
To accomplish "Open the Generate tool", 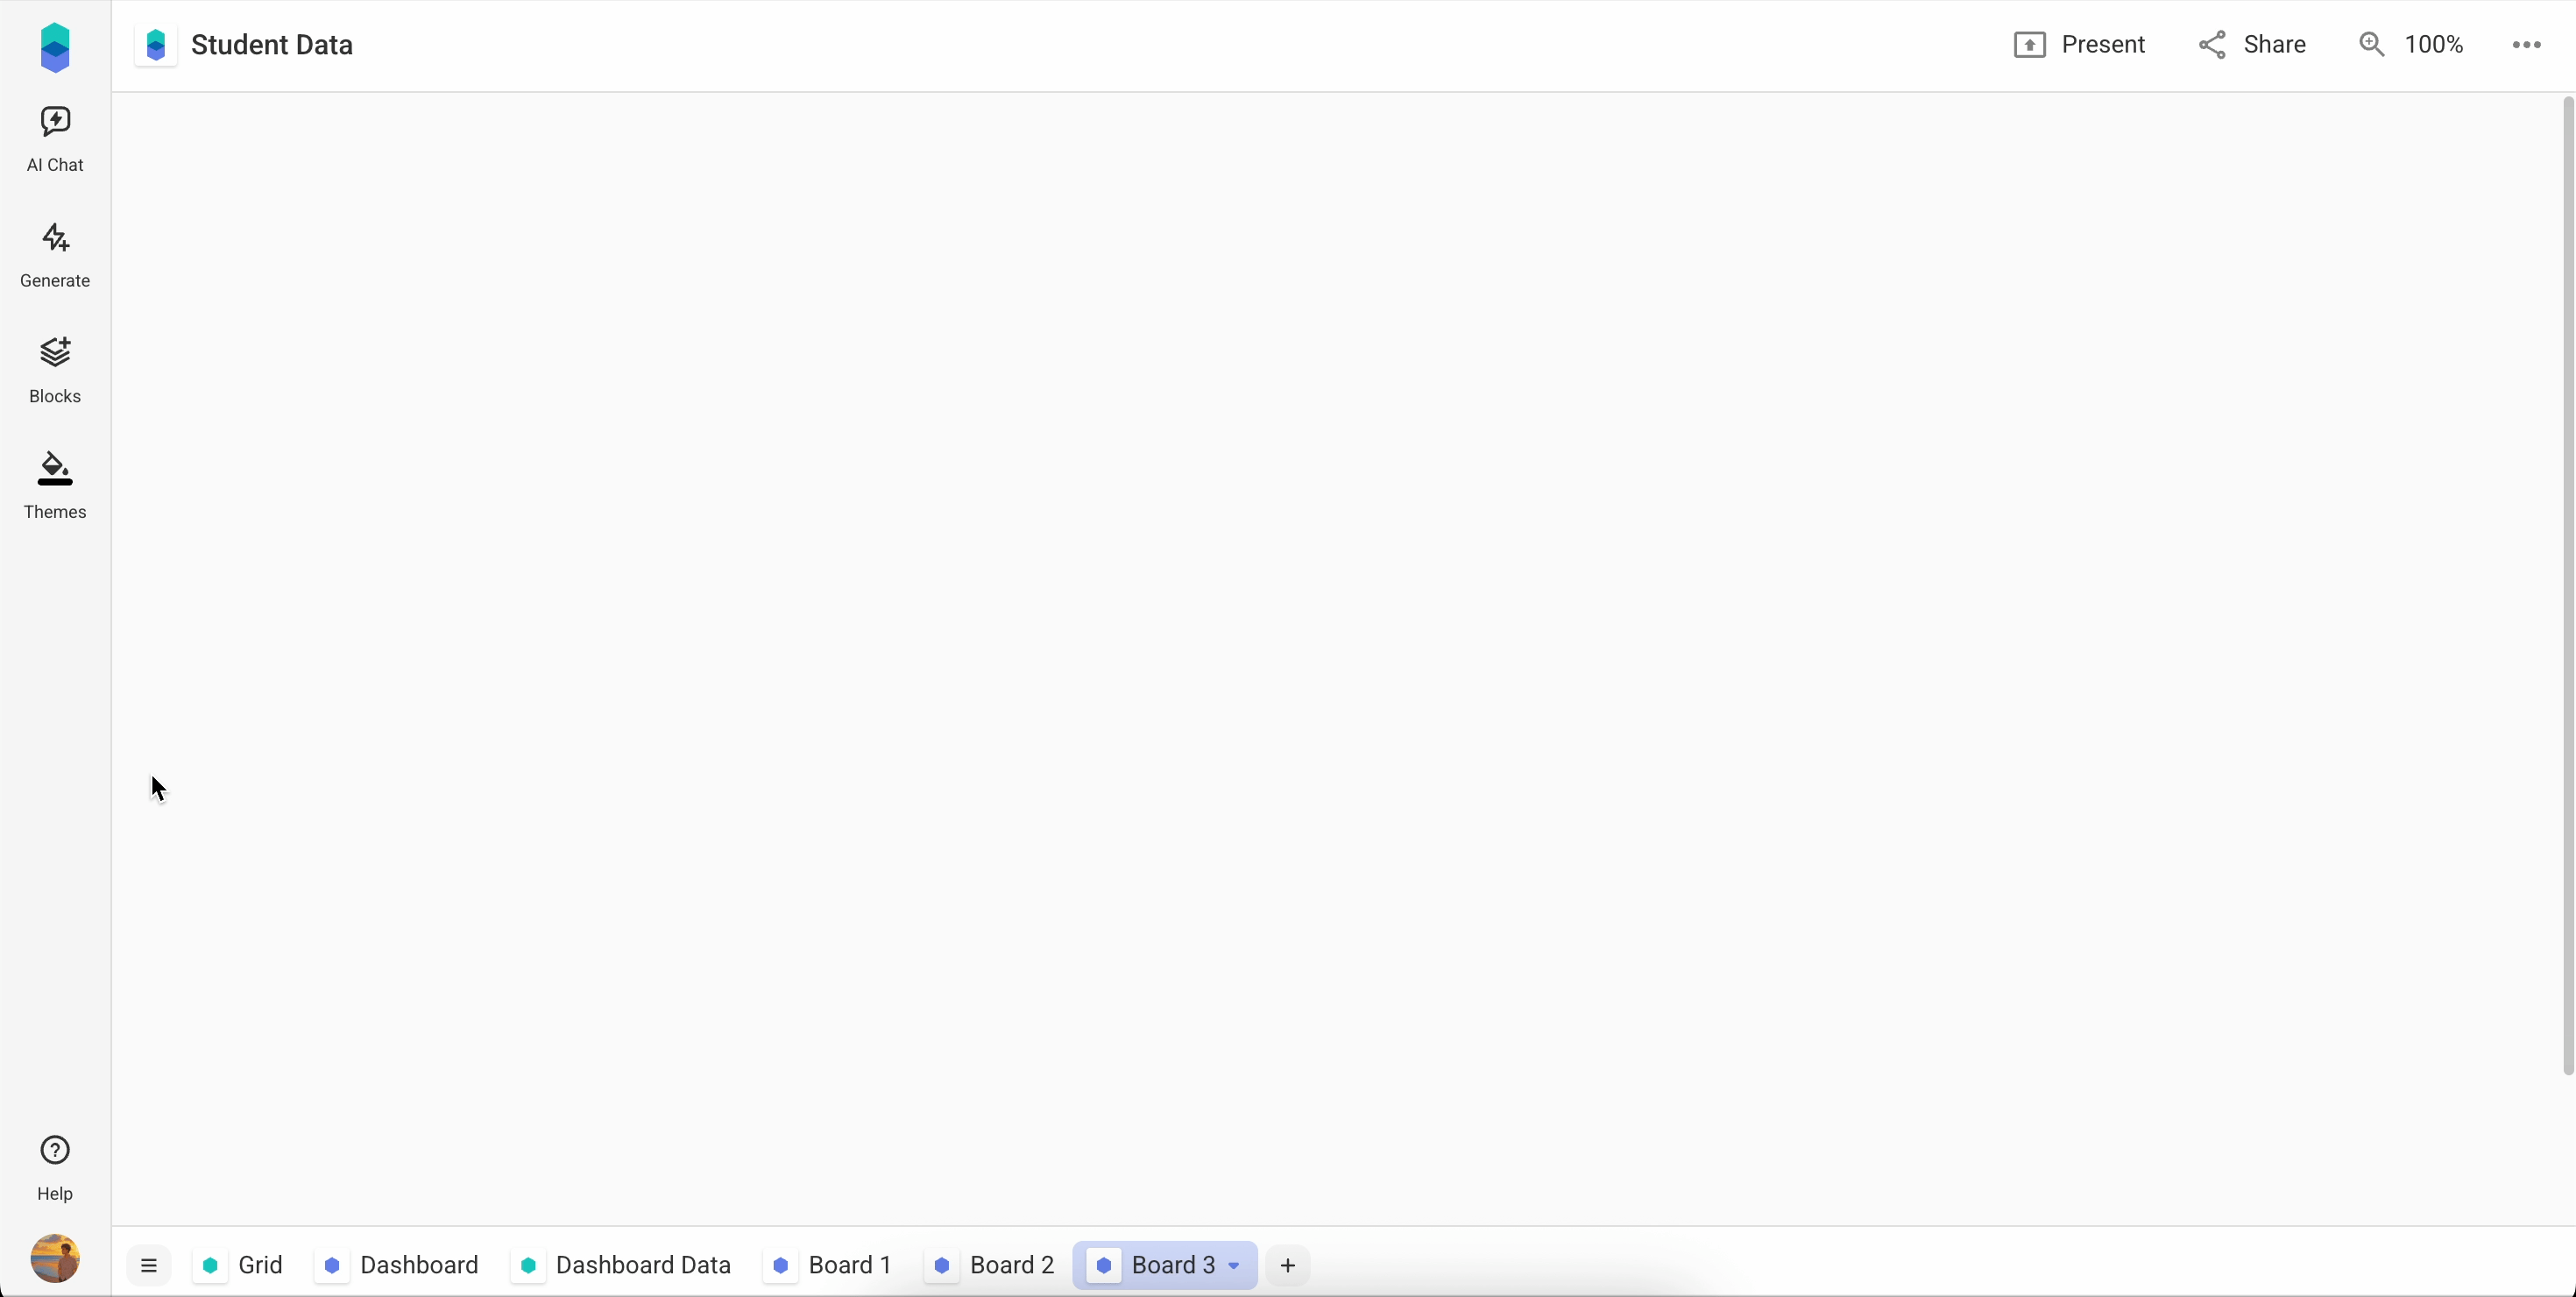I will tap(55, 255).
